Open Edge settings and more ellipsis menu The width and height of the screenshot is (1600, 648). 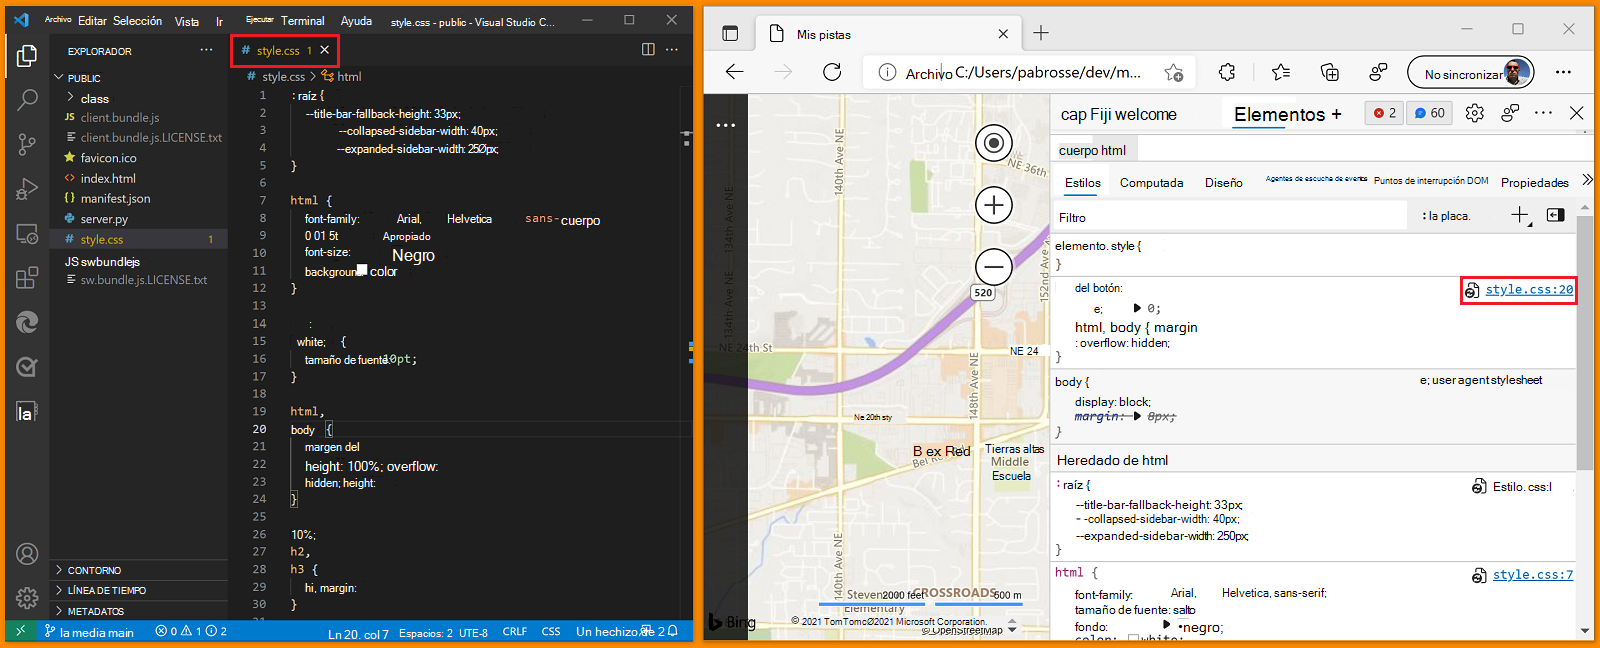click(1563, 72)
